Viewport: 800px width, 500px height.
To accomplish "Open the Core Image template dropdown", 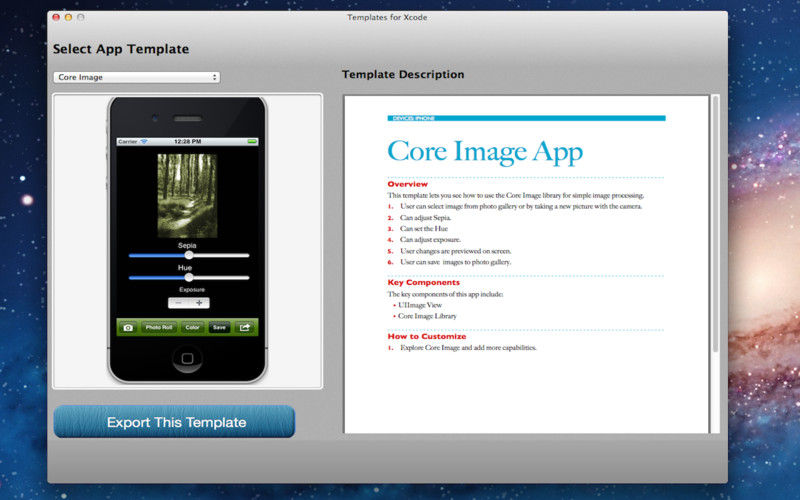I will pyautogui.click(x=136, y=77).
